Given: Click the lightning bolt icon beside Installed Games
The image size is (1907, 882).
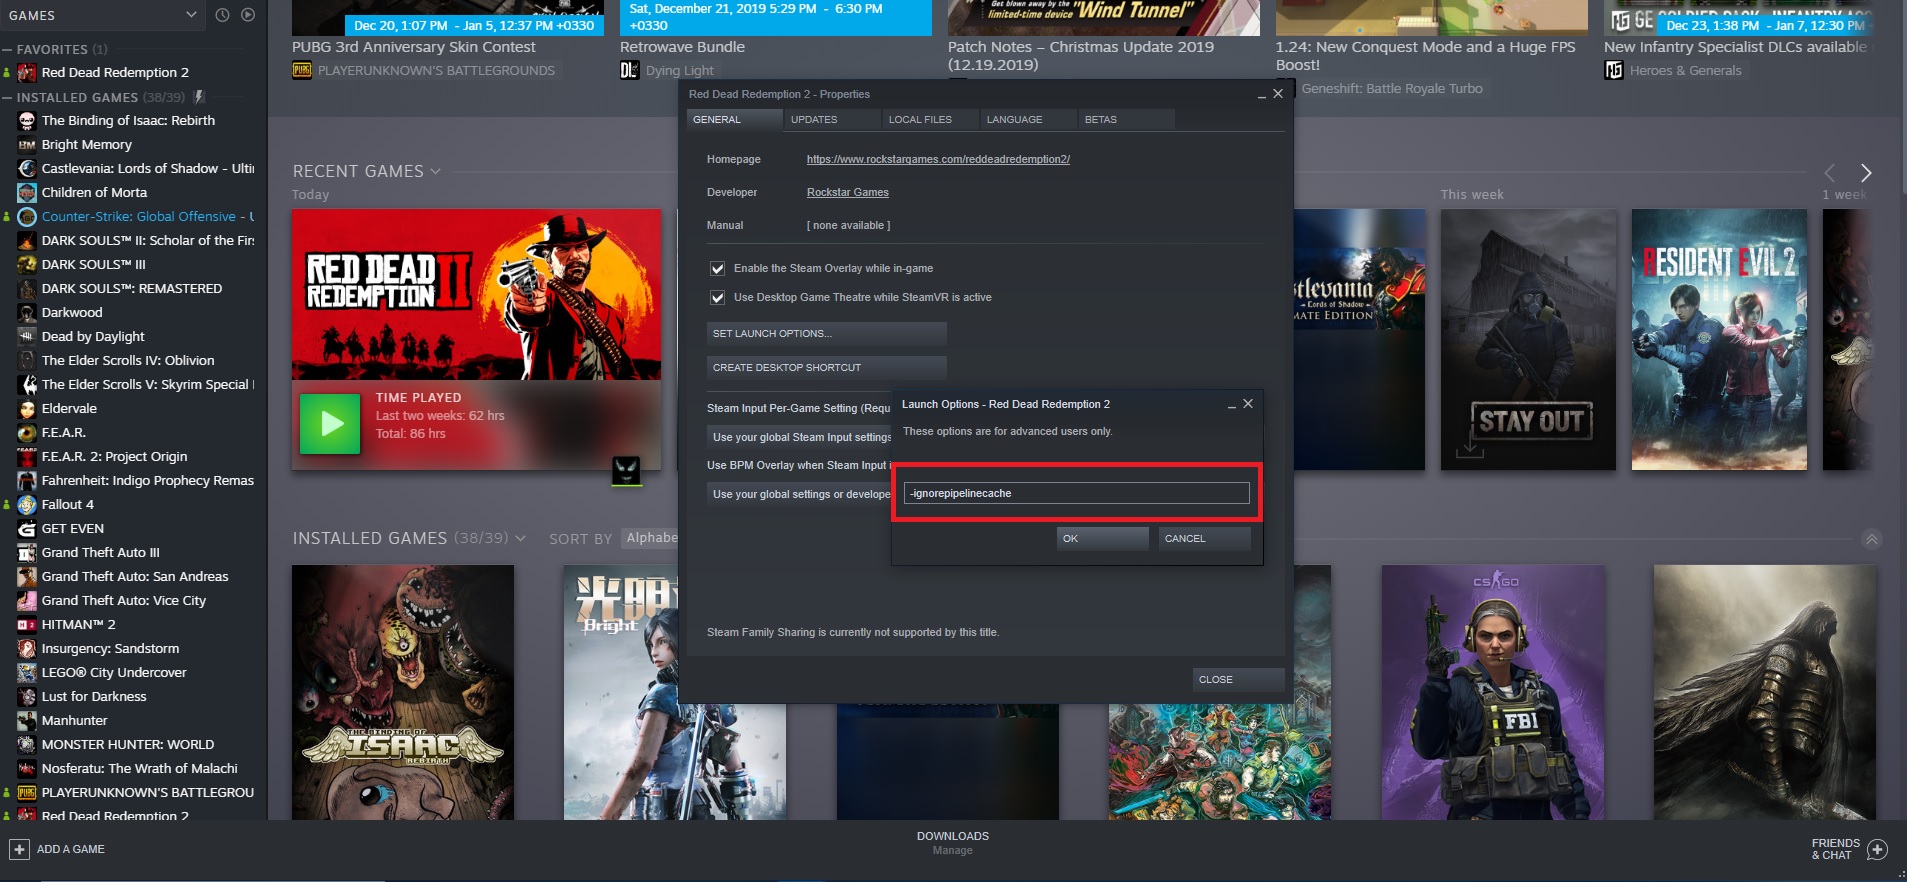Looking at the screenshot, I should pyautogui.click(x=199, y=97).
